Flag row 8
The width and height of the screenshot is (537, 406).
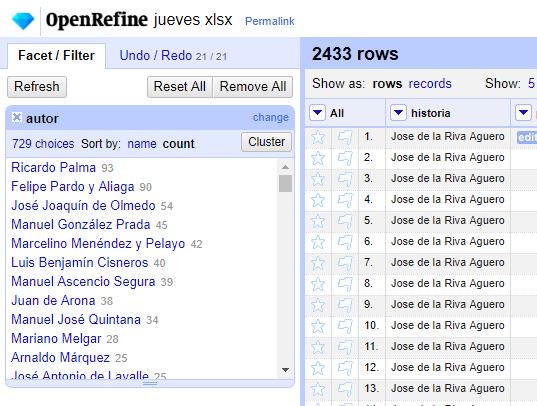point(345,284)
